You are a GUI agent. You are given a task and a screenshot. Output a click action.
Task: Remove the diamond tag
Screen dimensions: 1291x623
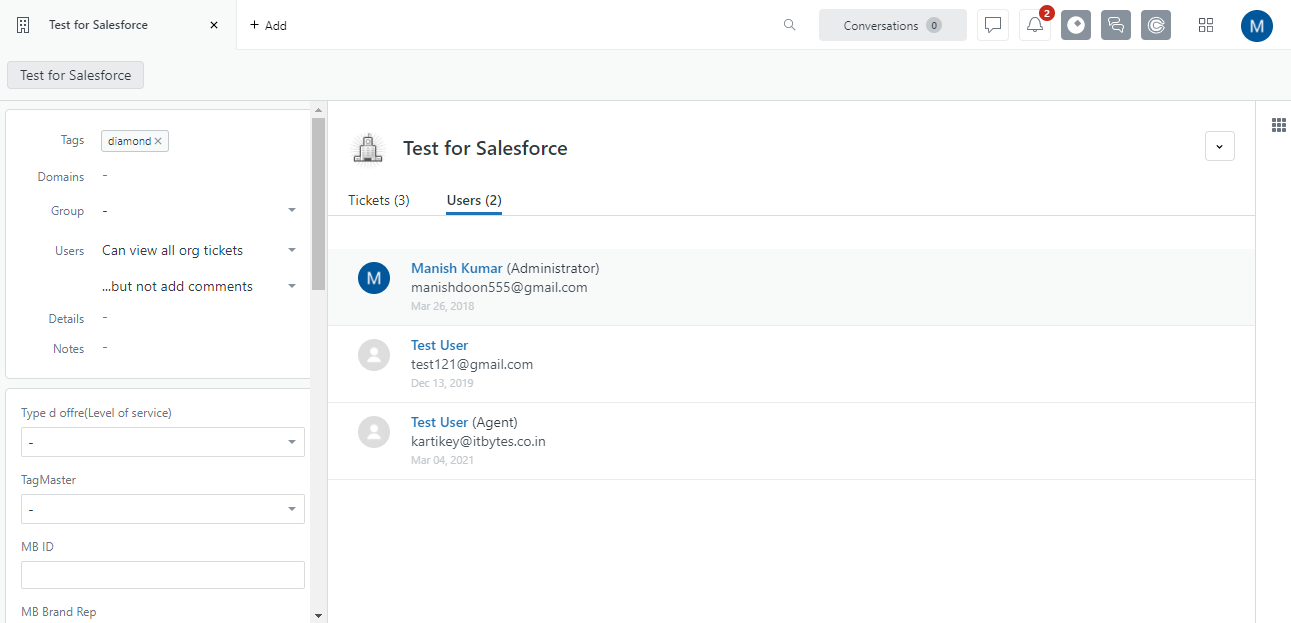click(158, 142)
